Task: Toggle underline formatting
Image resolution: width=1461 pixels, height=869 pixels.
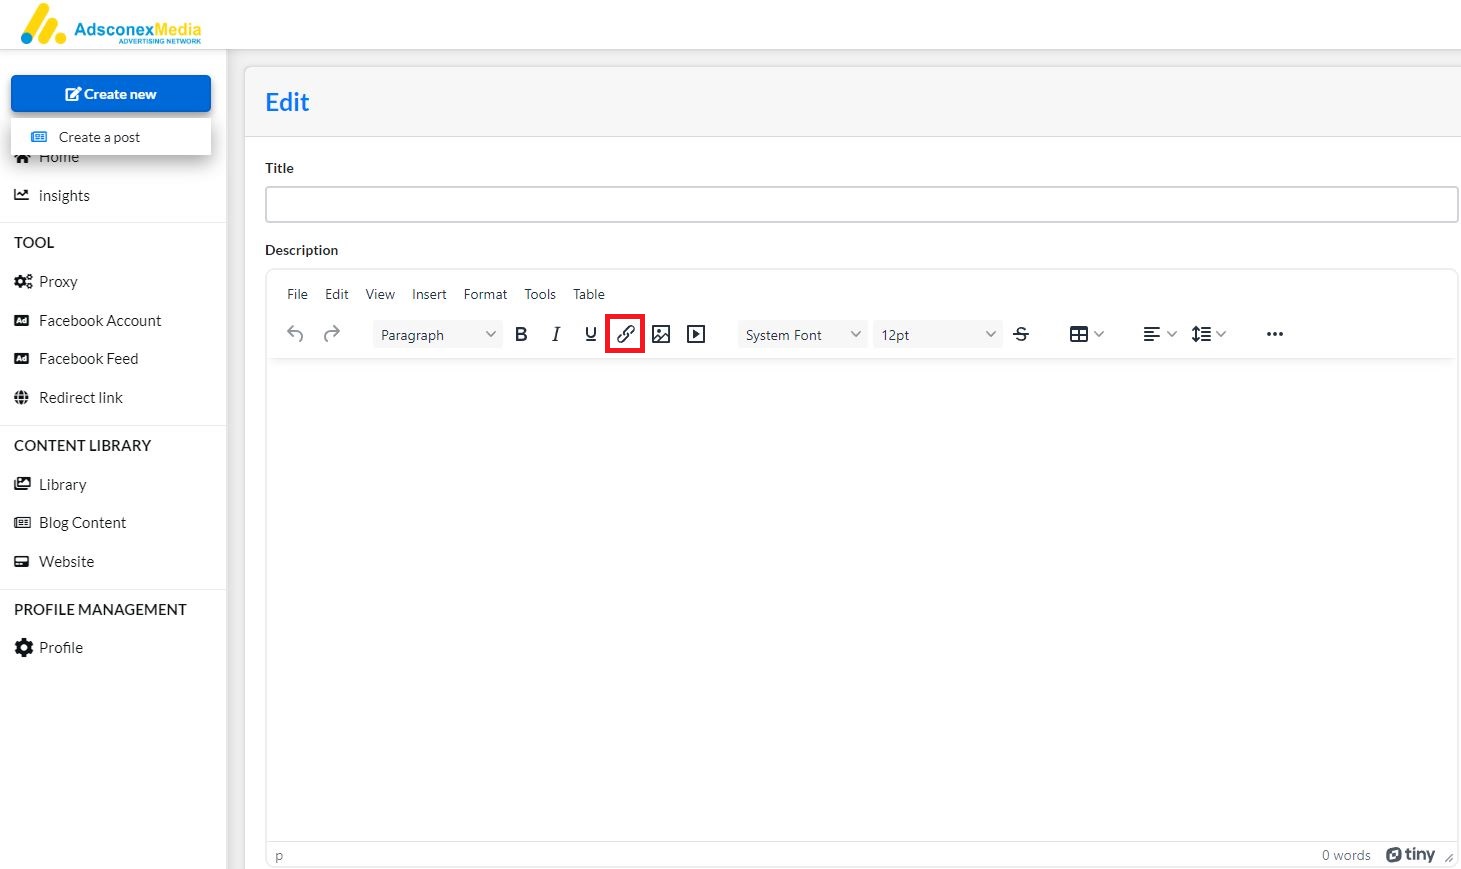Action: pos(590,334)
